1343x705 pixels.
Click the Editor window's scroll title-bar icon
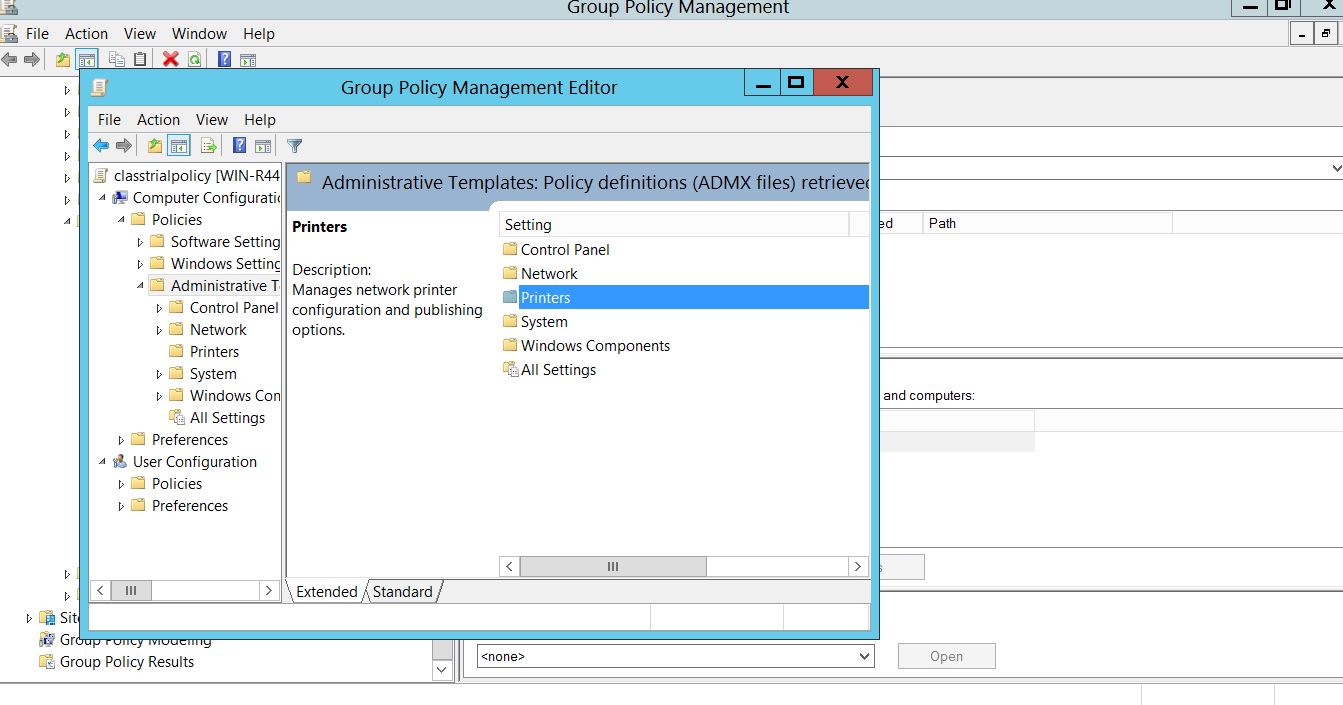pos(99,87)
